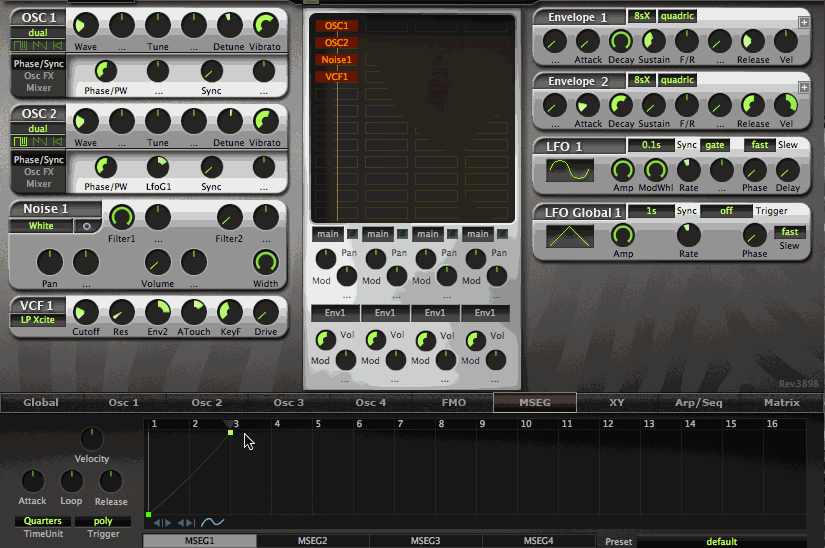Toggle the small box beside second main lane
The width and height of the screenshot is (825, 548).
(x=402, y=234)
